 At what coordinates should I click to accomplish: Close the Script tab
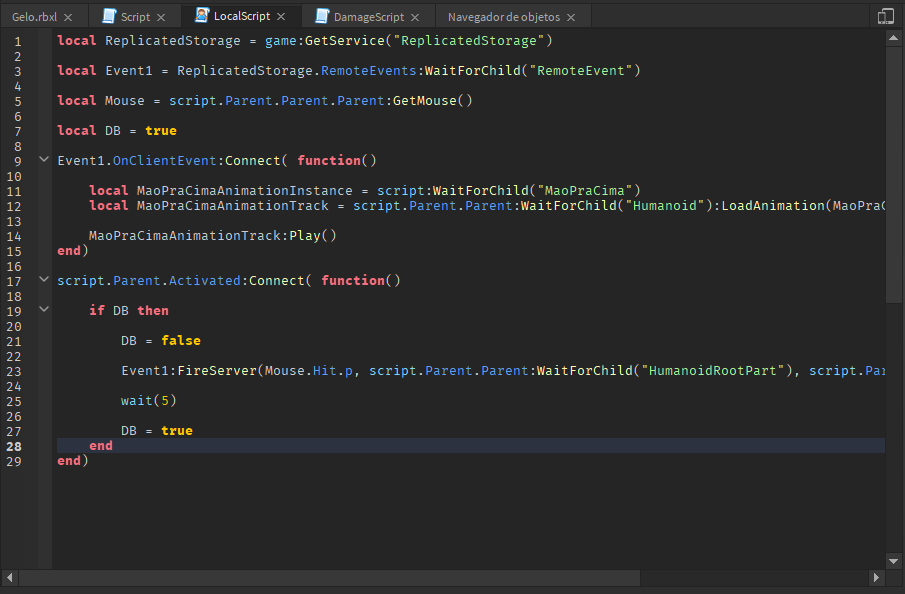pos(161,17)
